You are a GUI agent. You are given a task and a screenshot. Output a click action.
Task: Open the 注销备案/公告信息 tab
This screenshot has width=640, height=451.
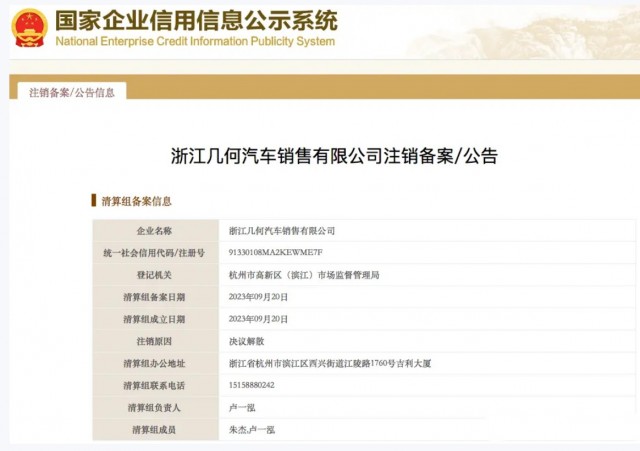(72, 92)
